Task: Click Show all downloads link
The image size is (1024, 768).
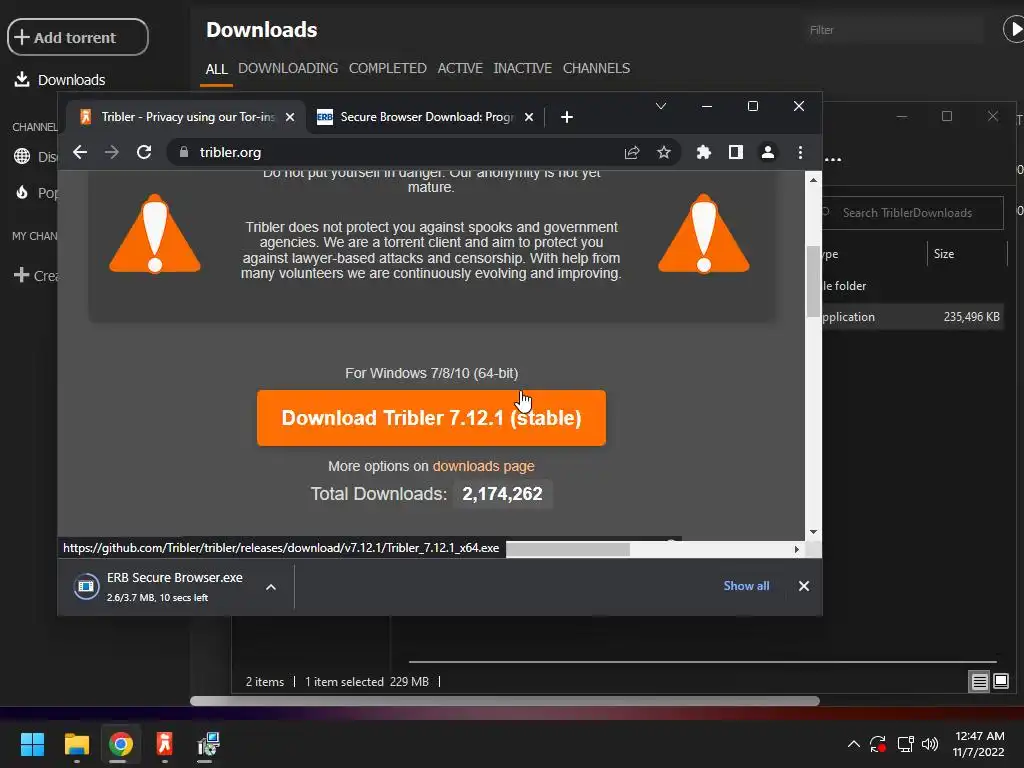Action: click(746, 586)
